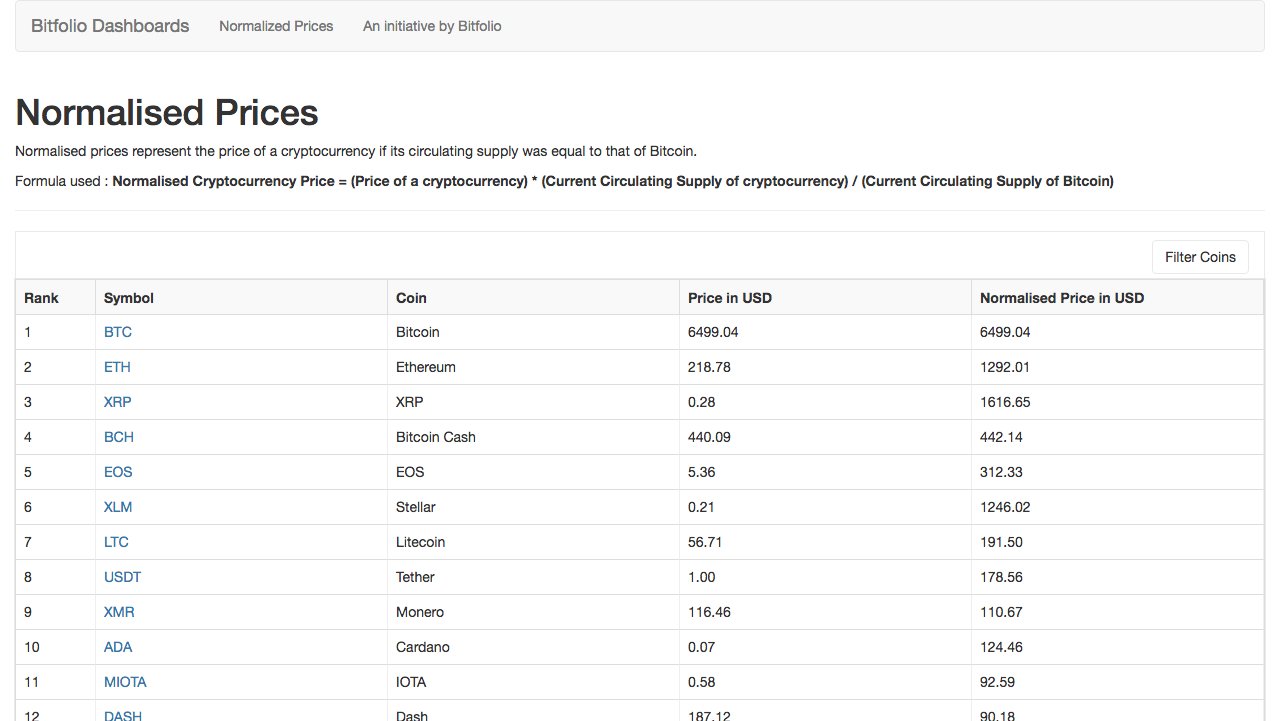
Task: Sort by Normalised Price in USD header
Action: pyautogui.click(x=1062, y=298)
